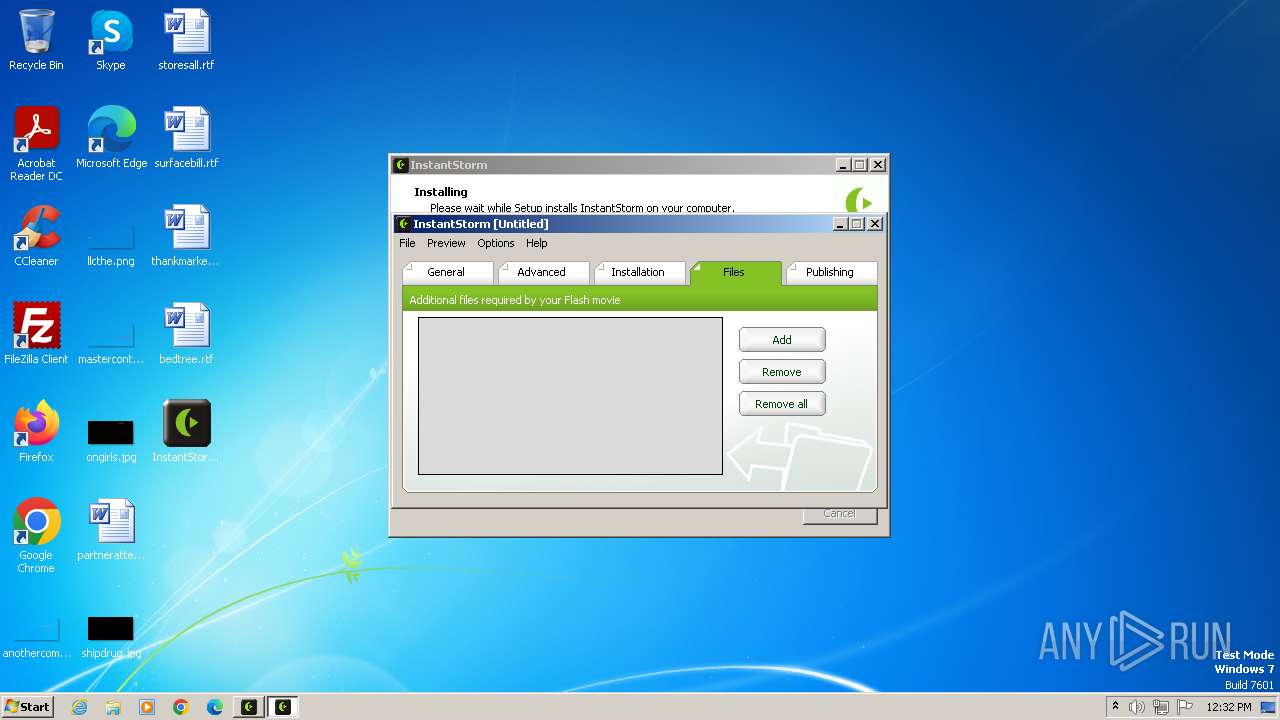1280x720 pixels.
Task: Launch CCleaner from the desktop
Action: coord(36,236)
